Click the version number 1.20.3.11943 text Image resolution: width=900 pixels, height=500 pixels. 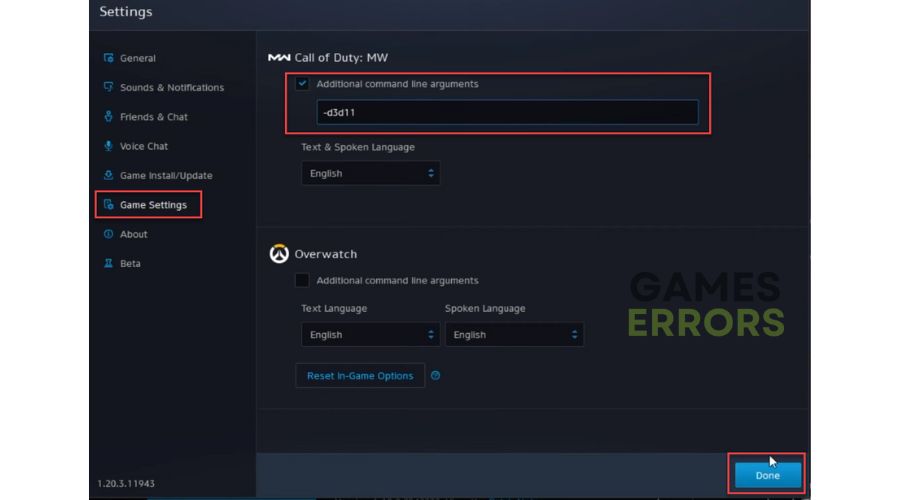pyautogui.click(x=126, y=483)
